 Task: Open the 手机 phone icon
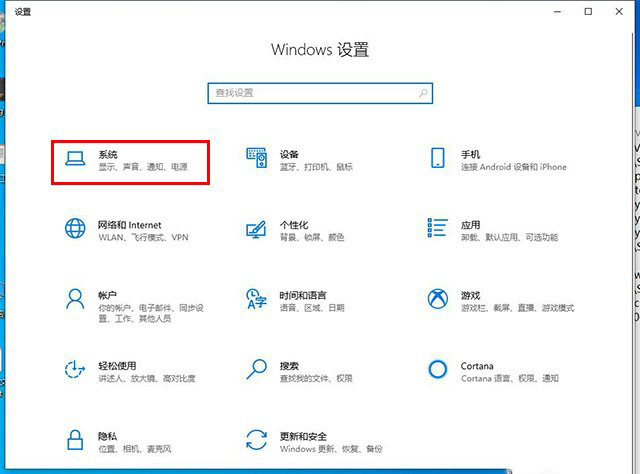point(438,158)
